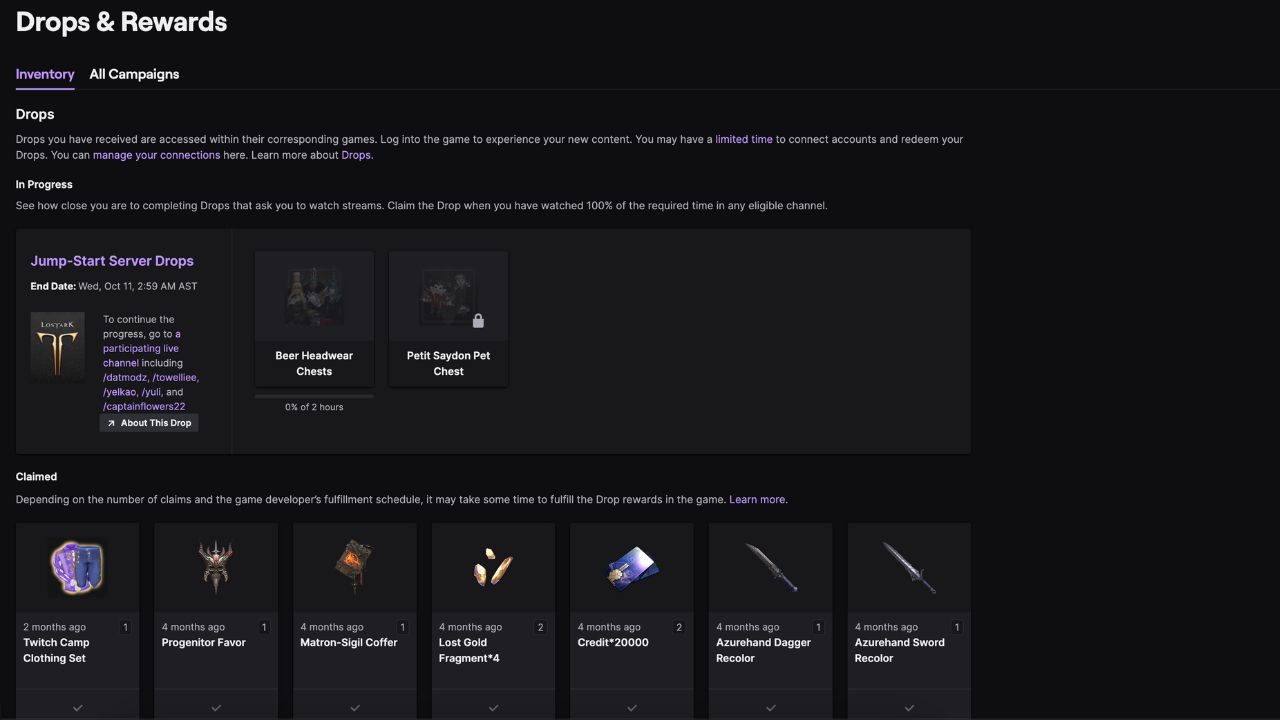Select the Beer Headwear Chests thumbnail
This screenshot has width=1280, height=720.
(314, 296)
